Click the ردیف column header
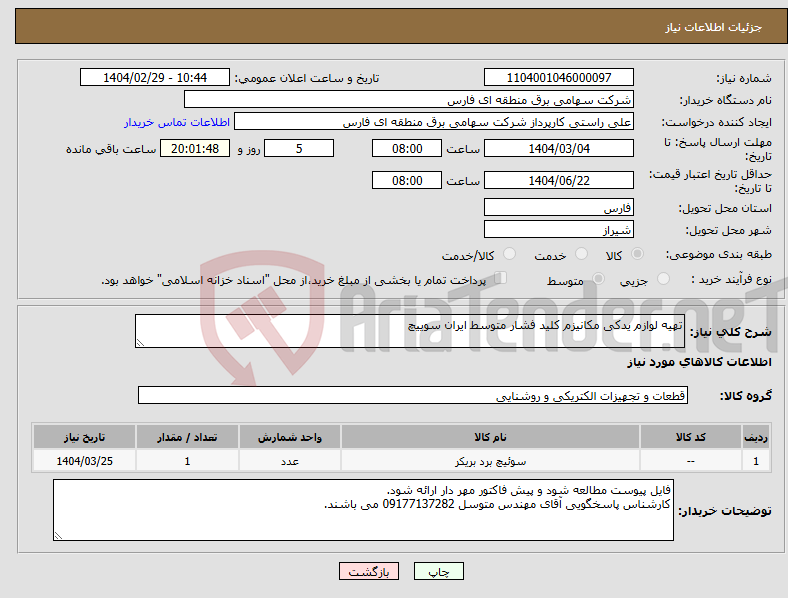The image size is (788, 598). 756,437
